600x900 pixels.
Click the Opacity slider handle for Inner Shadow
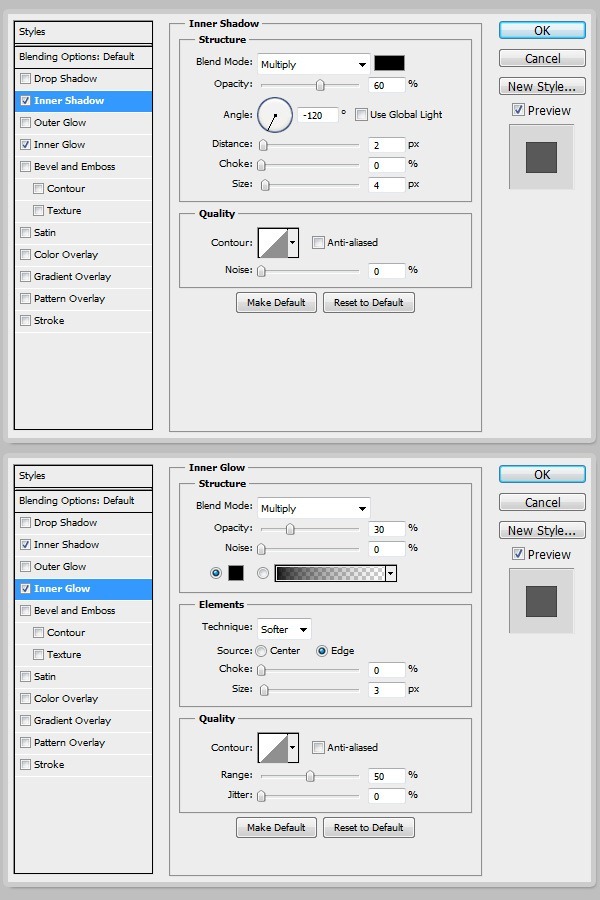[320, 86]
